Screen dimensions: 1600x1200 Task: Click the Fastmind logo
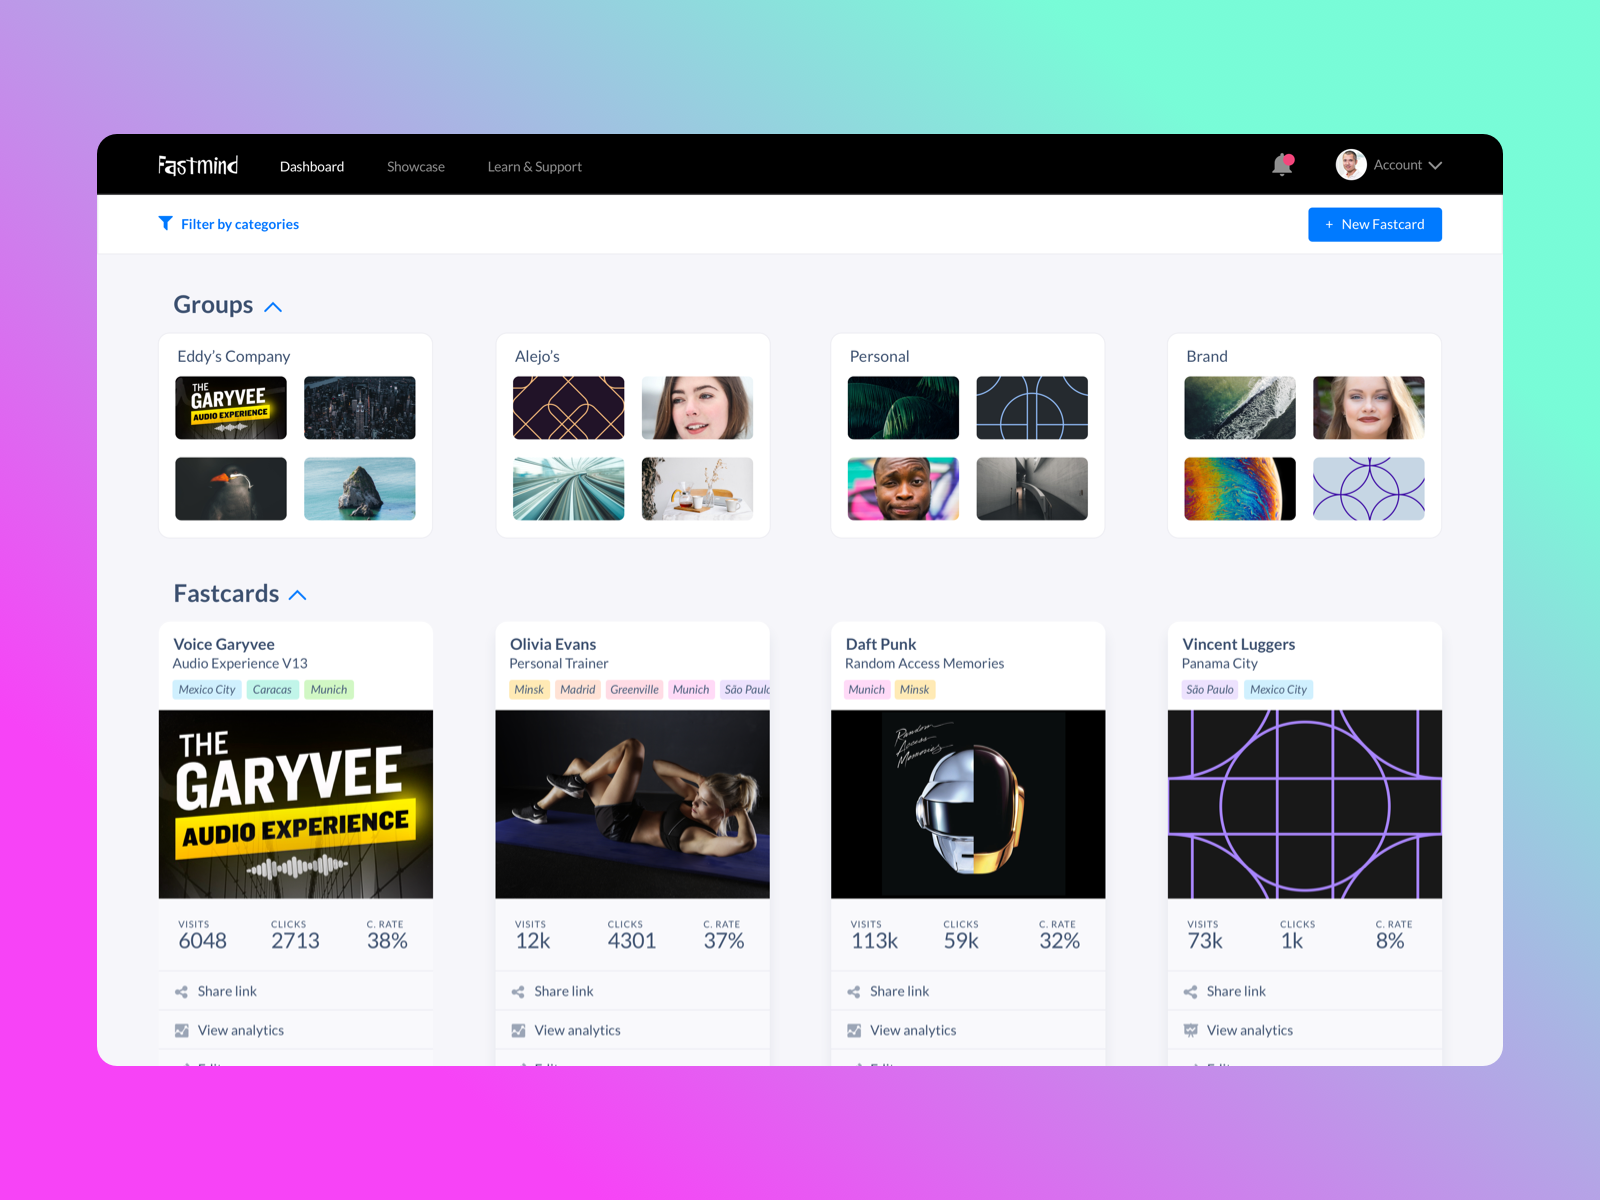[198, 165]
